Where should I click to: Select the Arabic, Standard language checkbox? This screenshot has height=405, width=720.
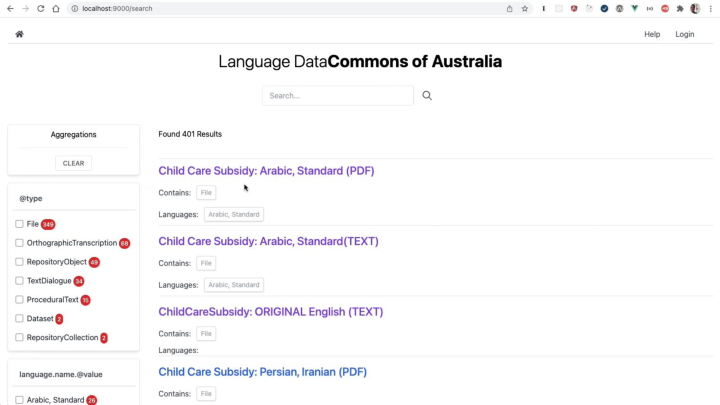pyautogui.click(x=19, y=400)
